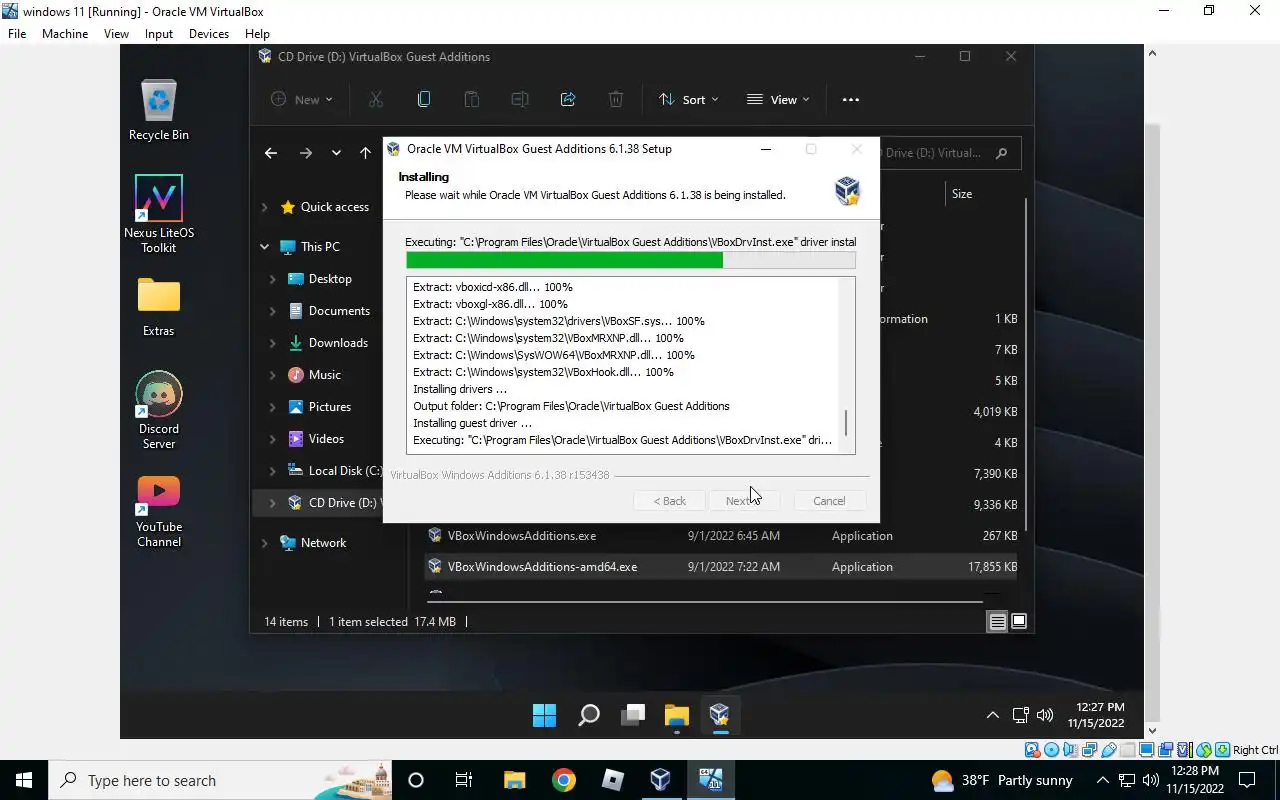Minimize the Guest Additions Setup dialog

pos(766,149)
